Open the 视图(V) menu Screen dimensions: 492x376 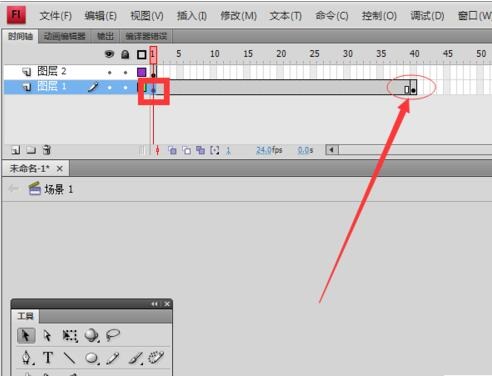147,16
